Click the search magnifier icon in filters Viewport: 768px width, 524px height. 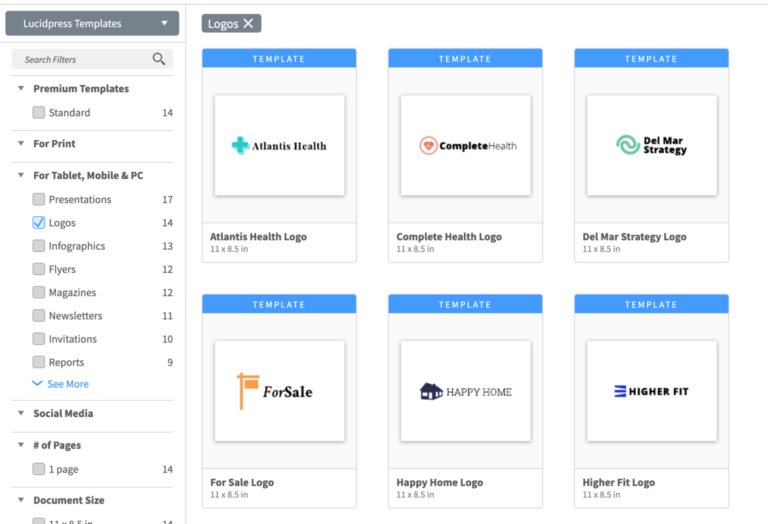[158, 59]
